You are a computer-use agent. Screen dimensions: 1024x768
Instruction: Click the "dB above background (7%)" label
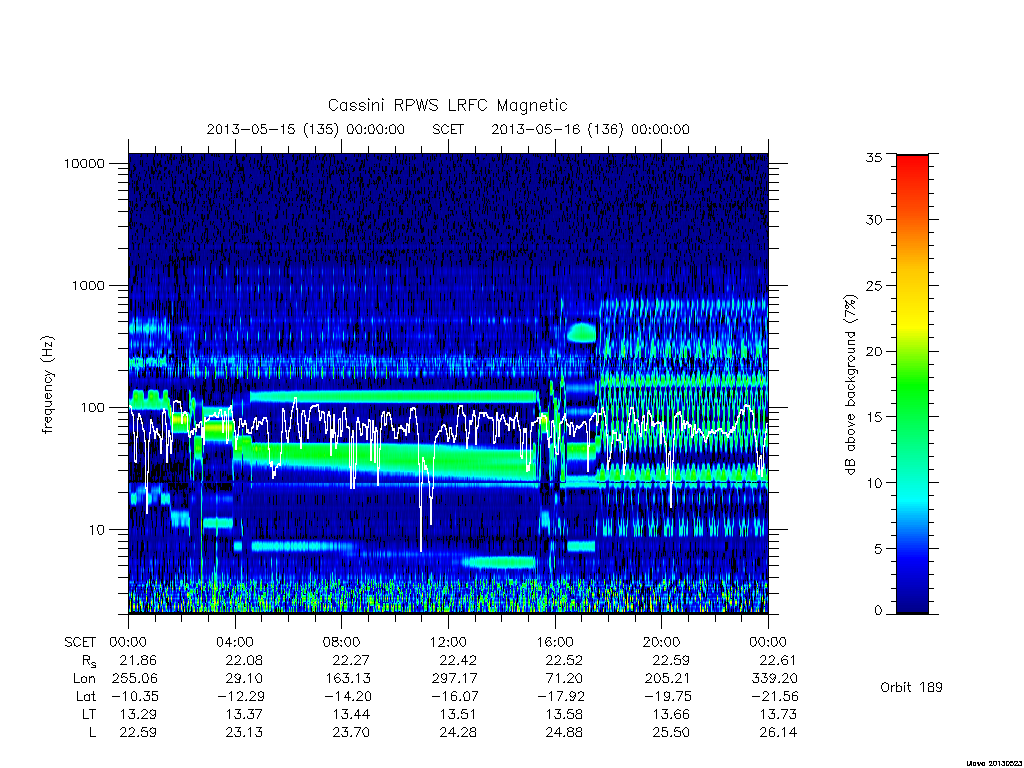[x=850, y=384]
